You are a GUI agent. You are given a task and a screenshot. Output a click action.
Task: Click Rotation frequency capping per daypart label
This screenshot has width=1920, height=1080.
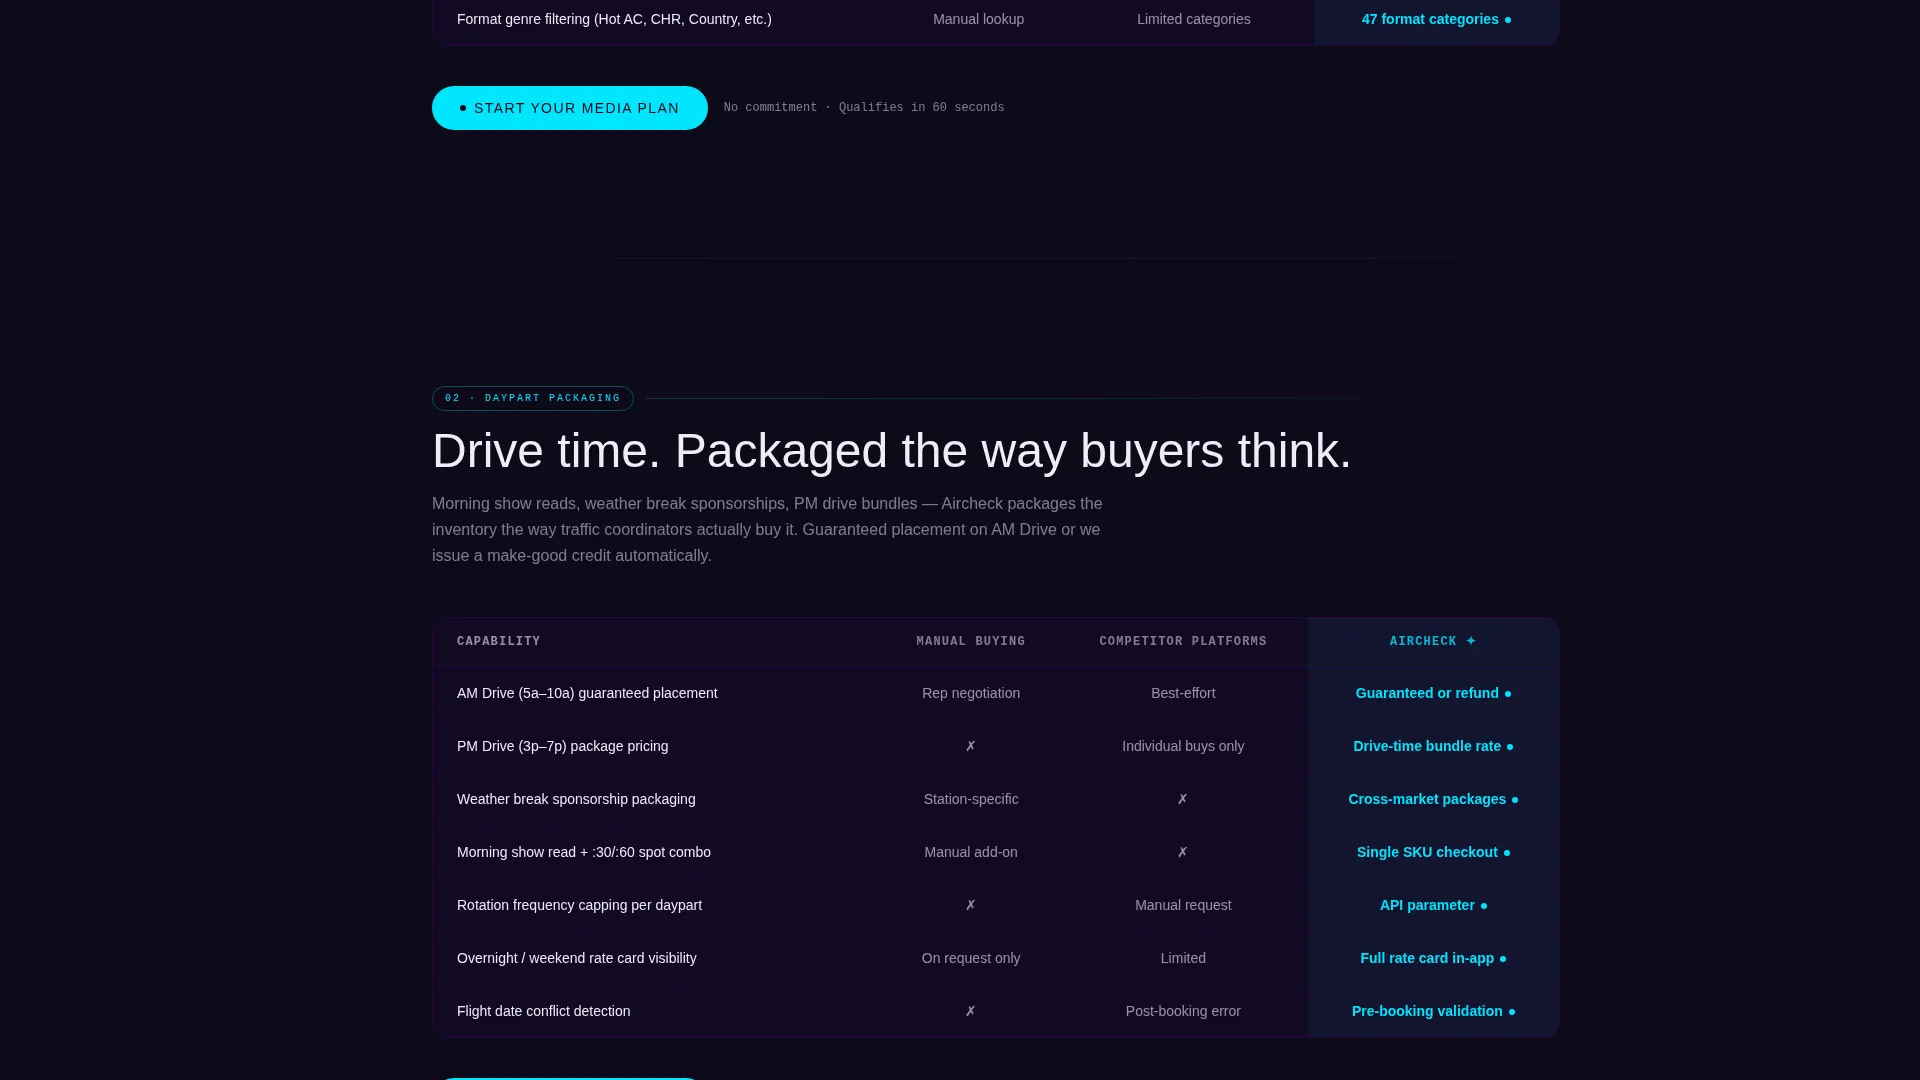coord(580,905)
